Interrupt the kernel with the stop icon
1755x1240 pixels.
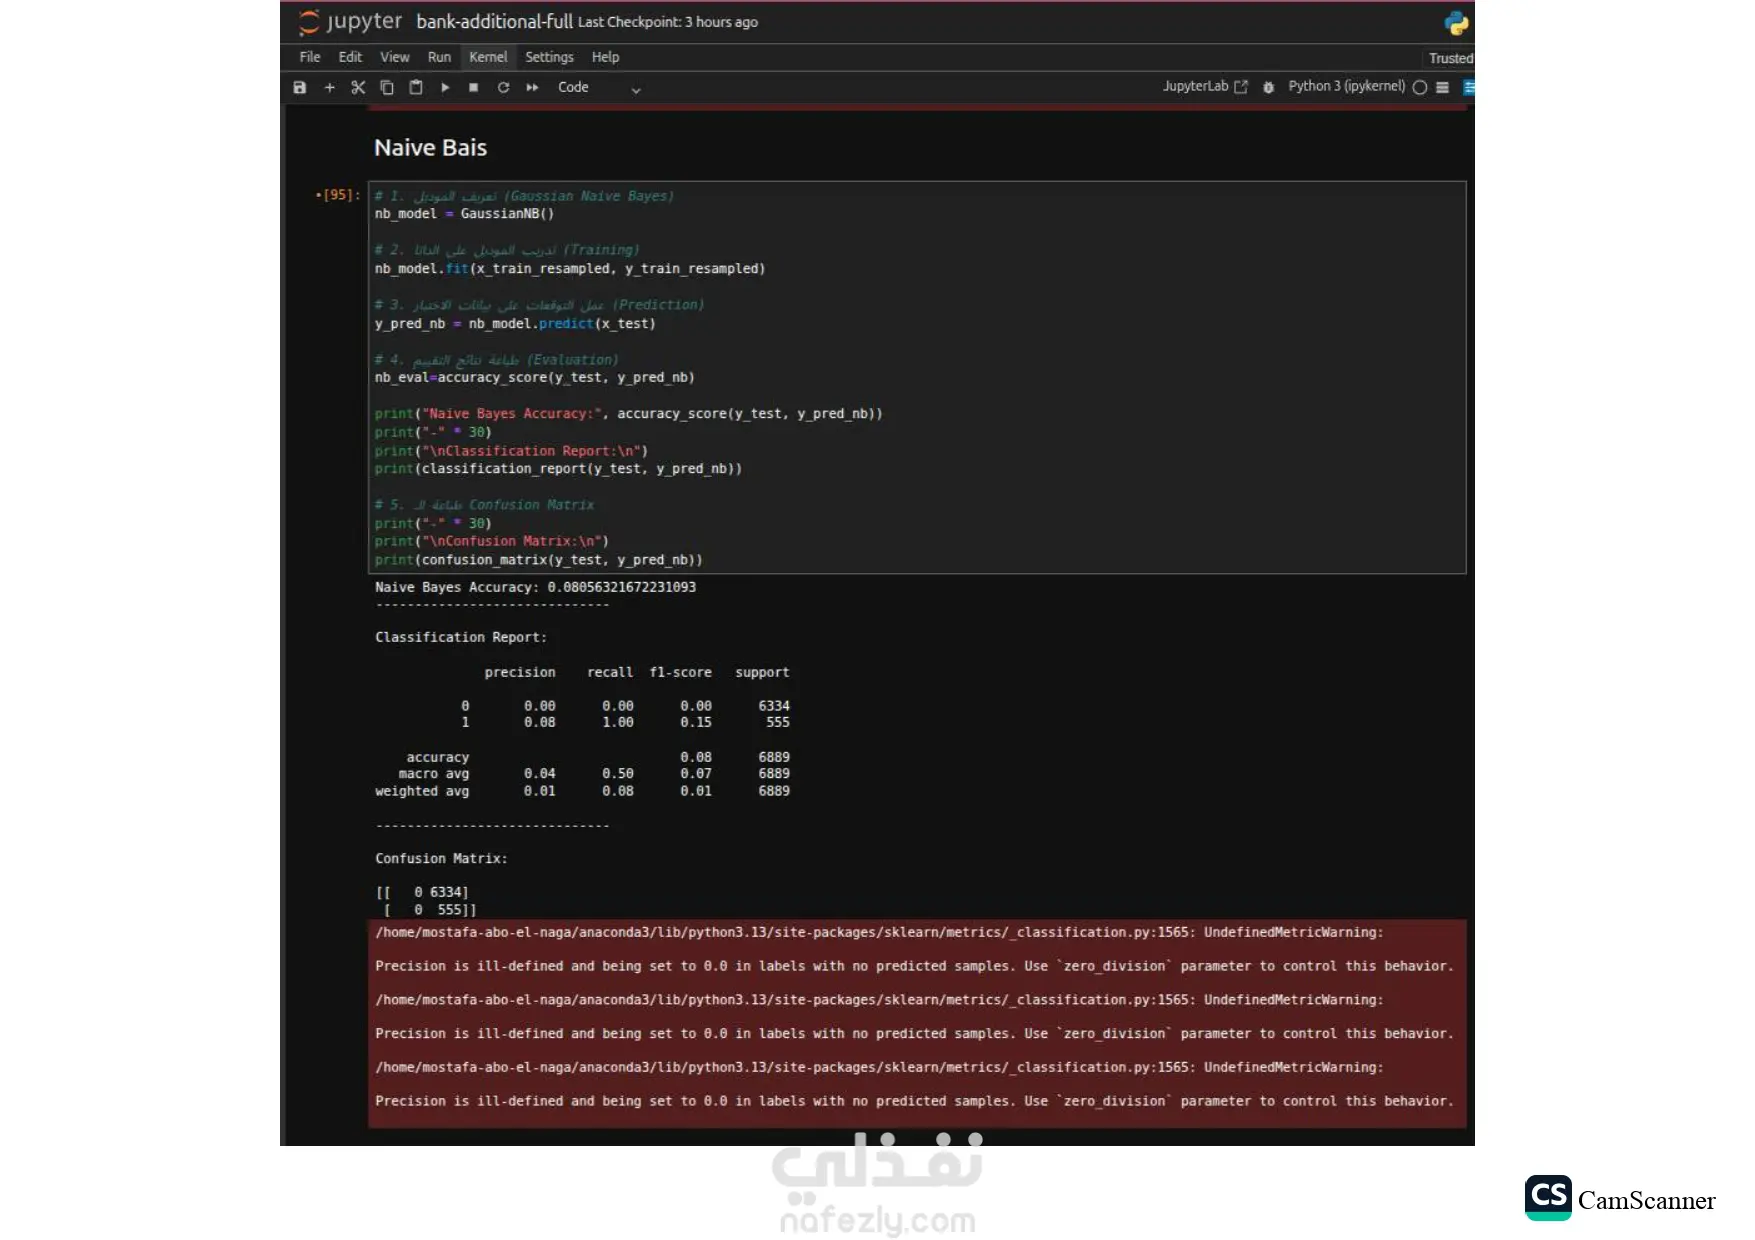click(474, 88)
